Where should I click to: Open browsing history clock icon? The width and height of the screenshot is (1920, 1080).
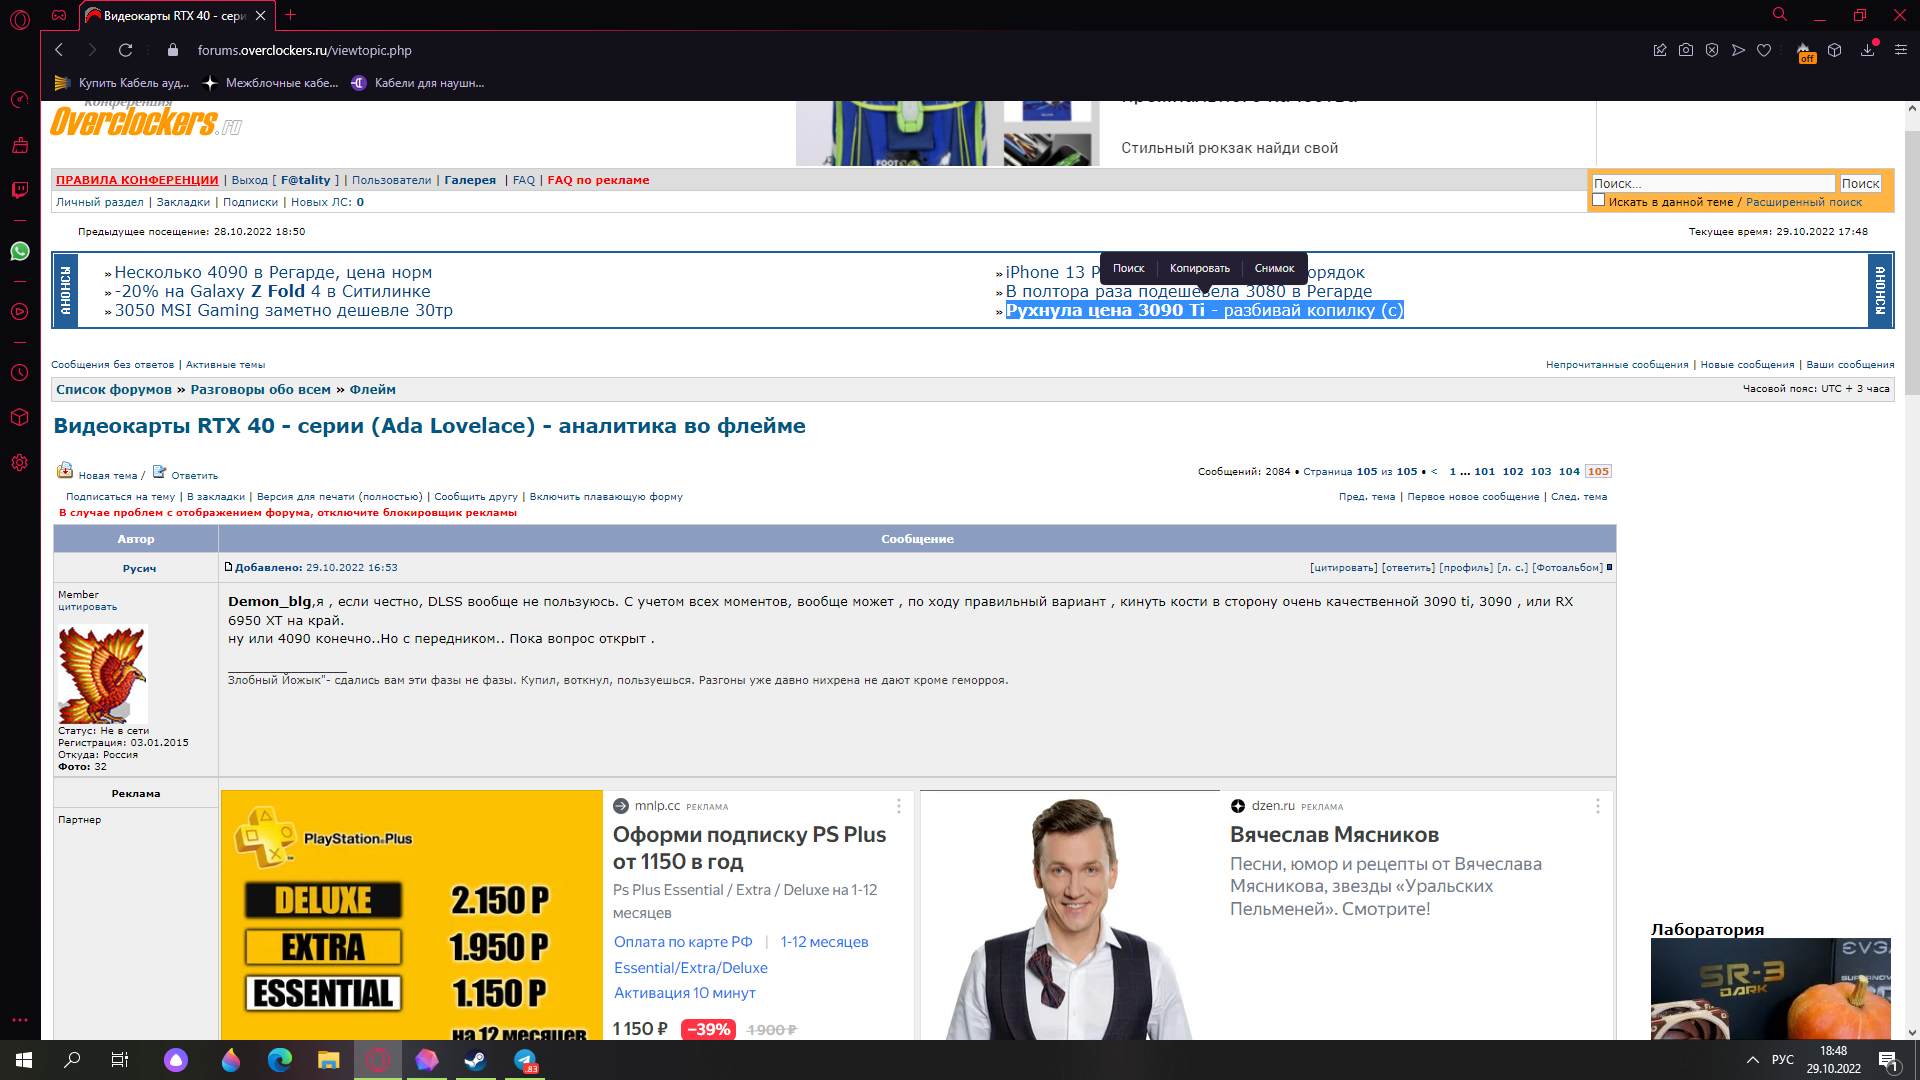pyautogui.click(x=20, y=373)
